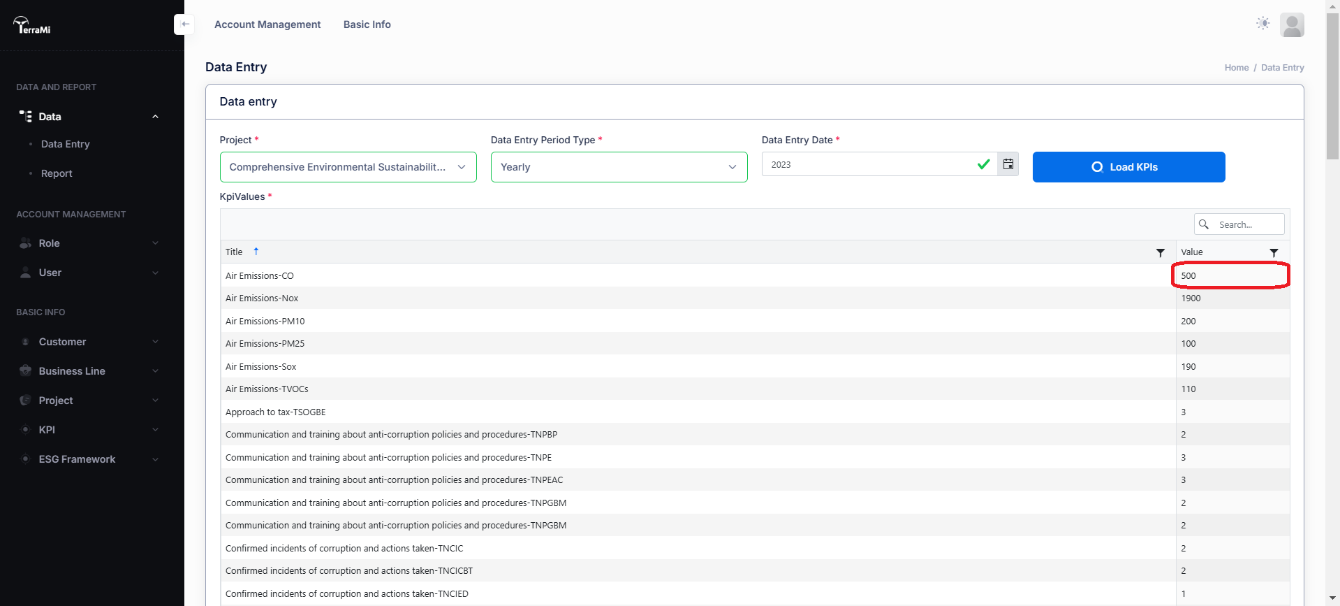Open the Account Management top tab

tap(267, 24)
